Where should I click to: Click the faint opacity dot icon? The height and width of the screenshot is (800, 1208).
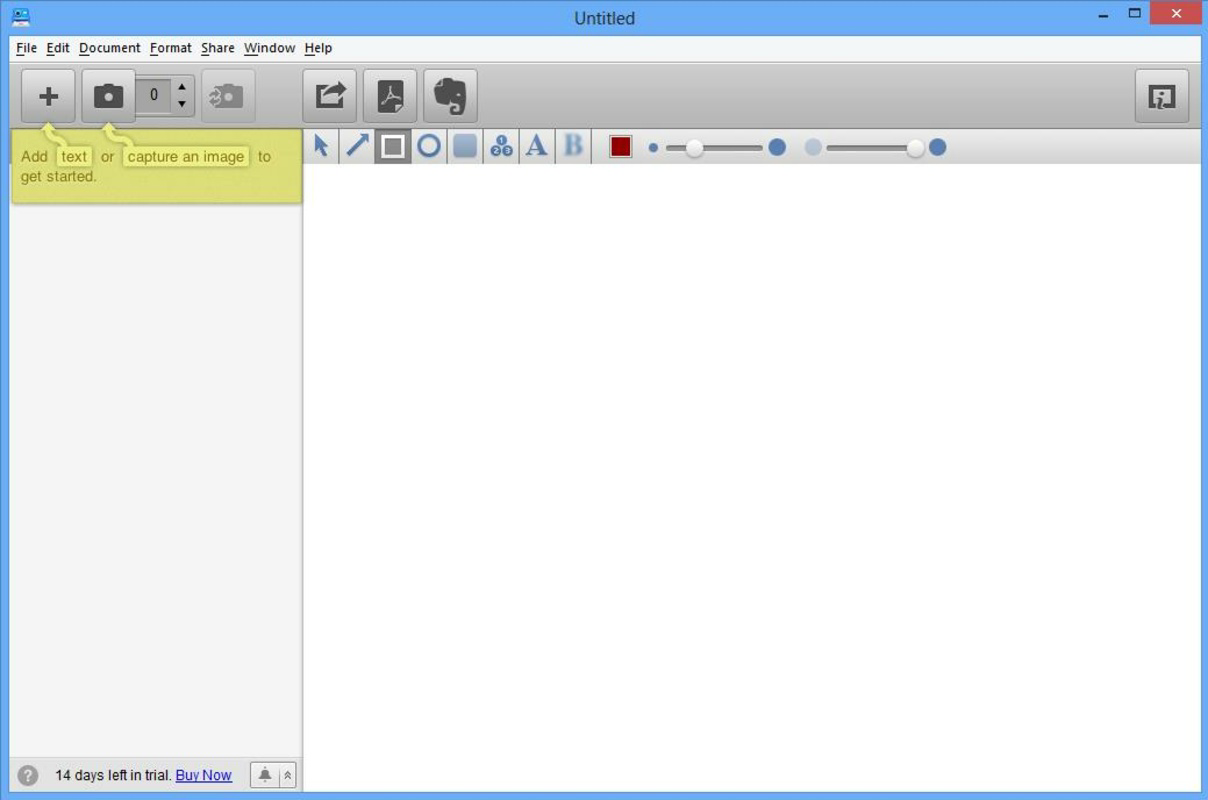tap(813, 148)
